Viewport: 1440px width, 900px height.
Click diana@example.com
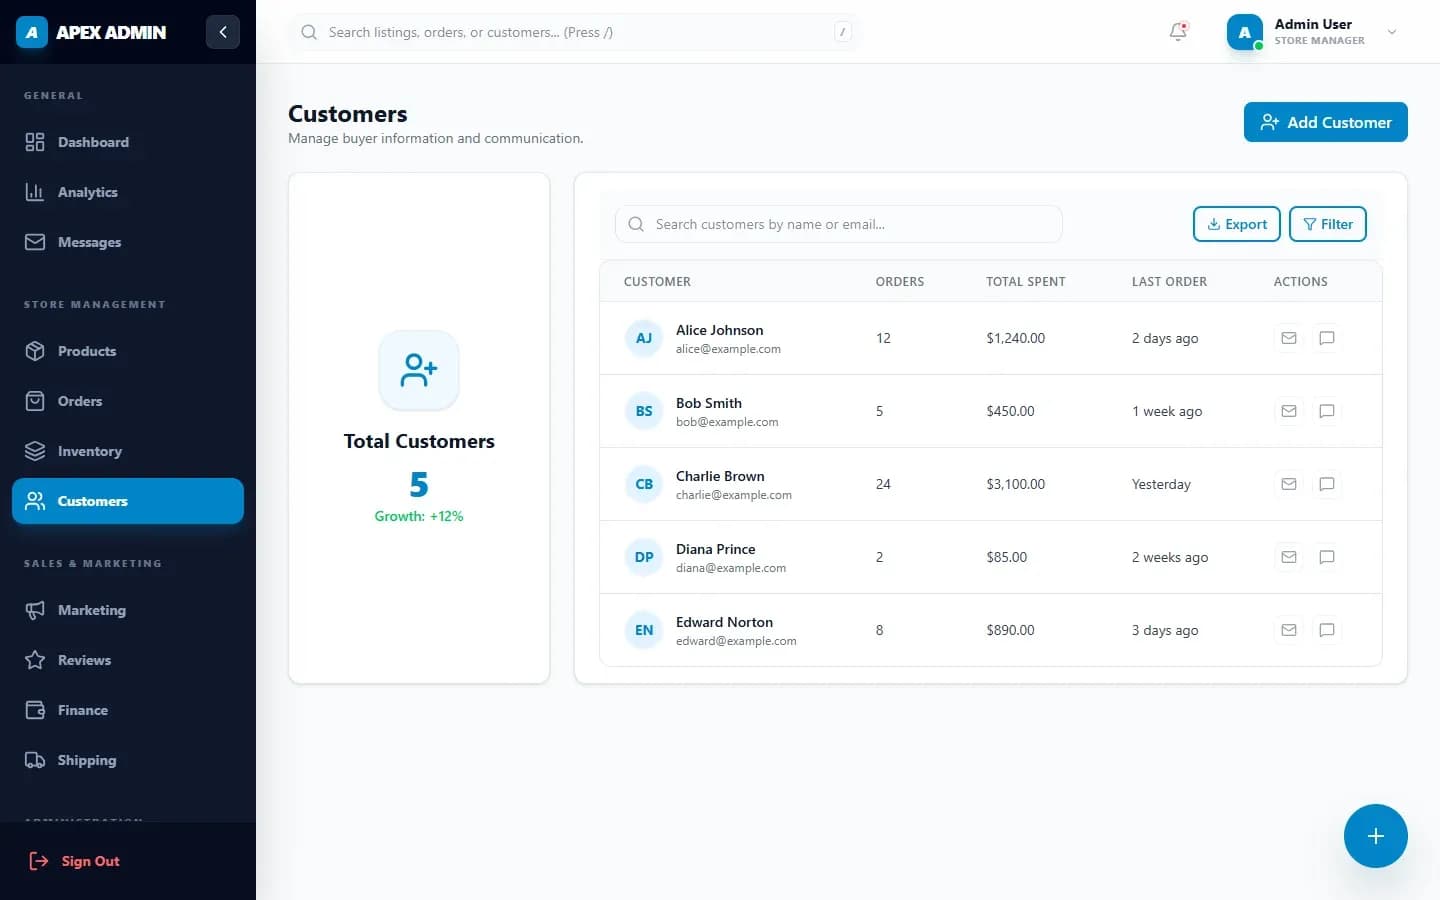pyautogui.click(x=731, y=568)
